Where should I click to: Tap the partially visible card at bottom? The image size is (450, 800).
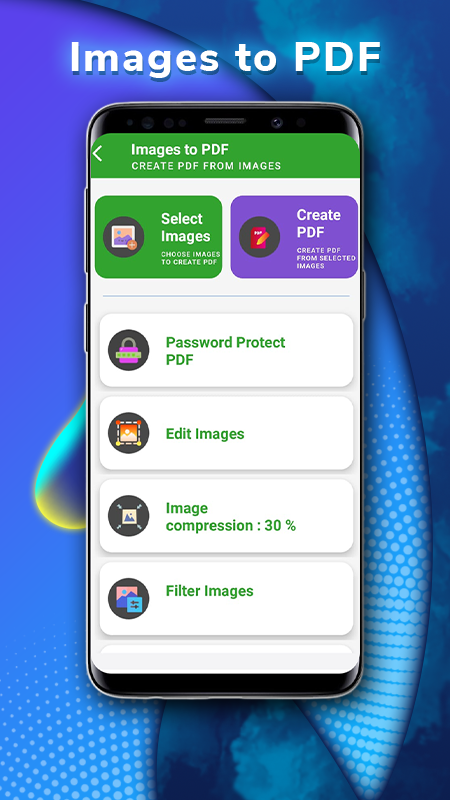[x=227, y=649]
